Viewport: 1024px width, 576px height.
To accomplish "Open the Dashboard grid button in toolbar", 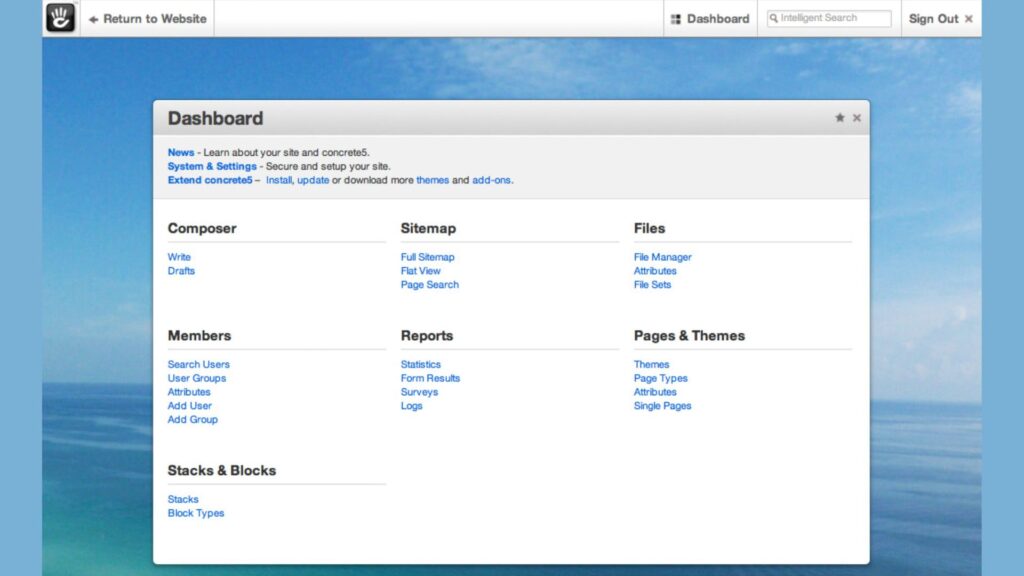I will [711, 19].
